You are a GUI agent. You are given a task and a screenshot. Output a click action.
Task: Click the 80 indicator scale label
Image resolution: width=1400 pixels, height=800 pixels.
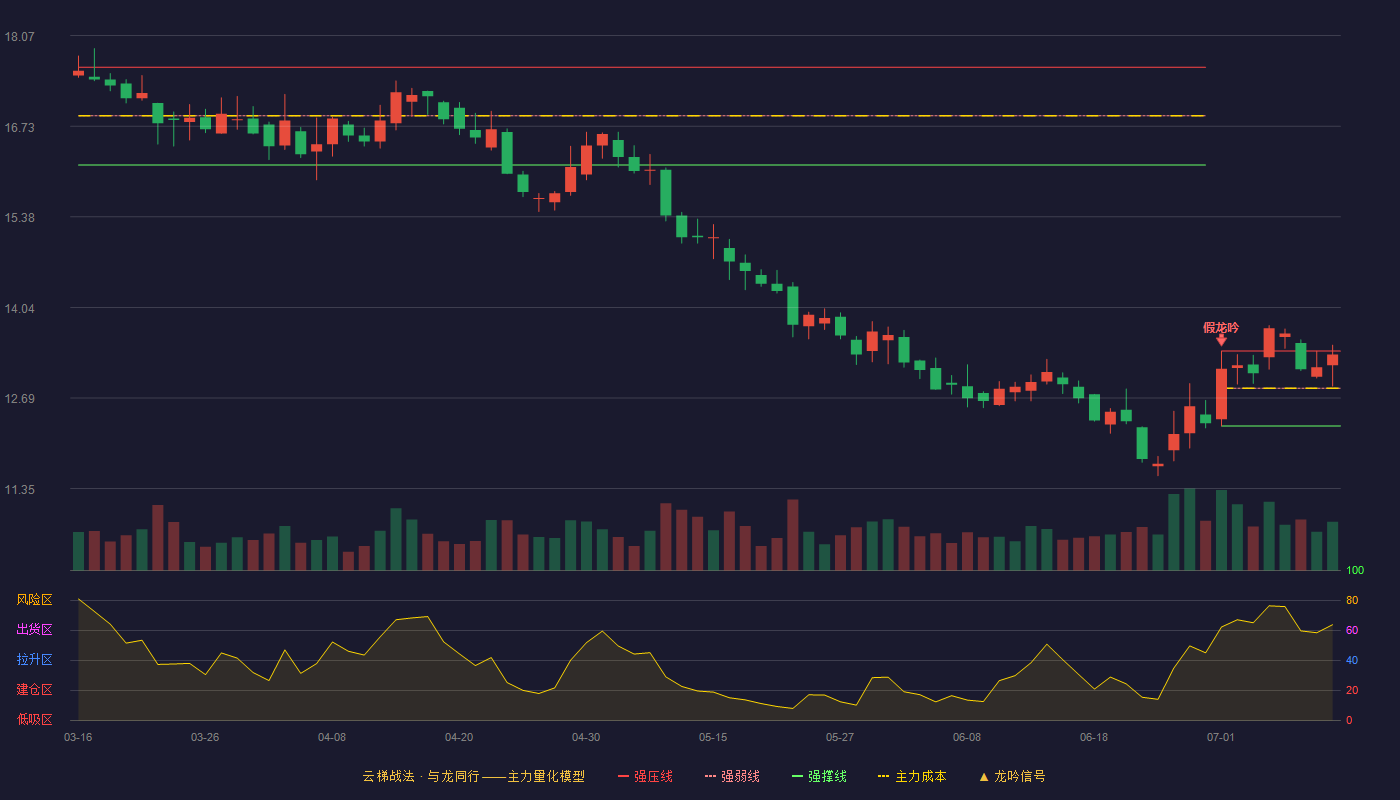pyautogui.click(x=1352, y=600)
